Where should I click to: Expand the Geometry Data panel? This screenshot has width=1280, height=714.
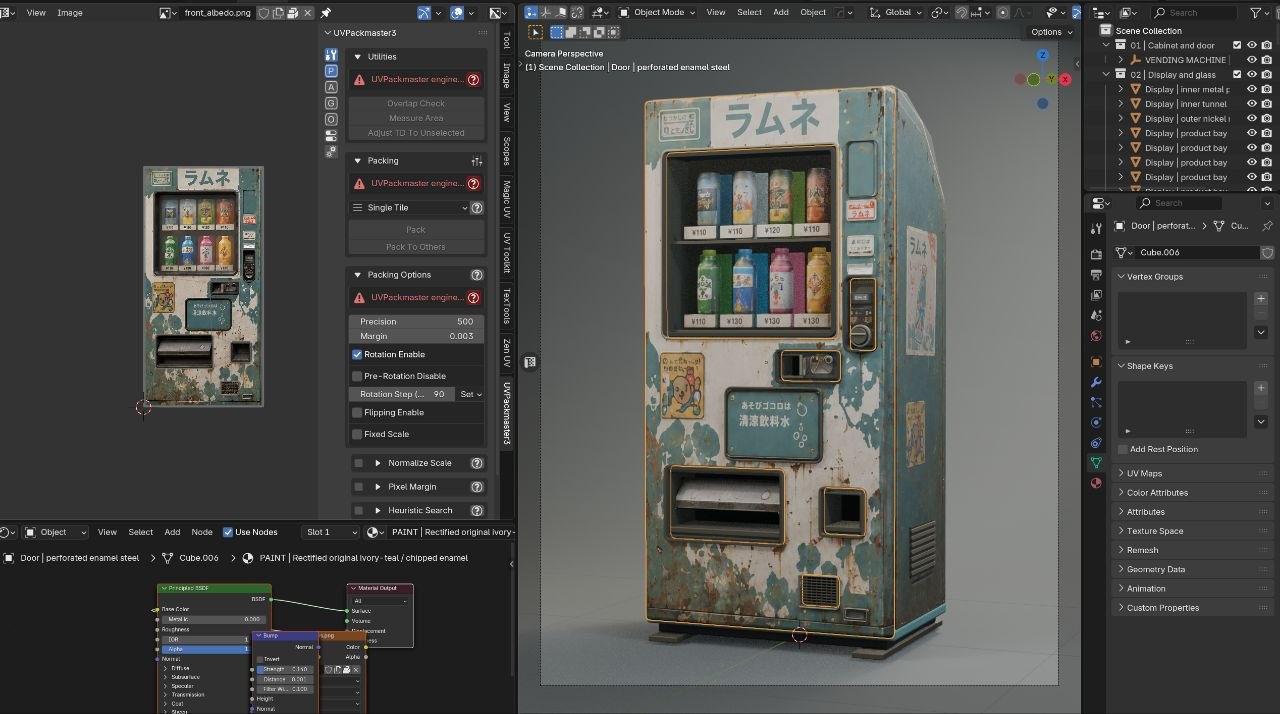pyautogui.click(x=1155, y=569)
